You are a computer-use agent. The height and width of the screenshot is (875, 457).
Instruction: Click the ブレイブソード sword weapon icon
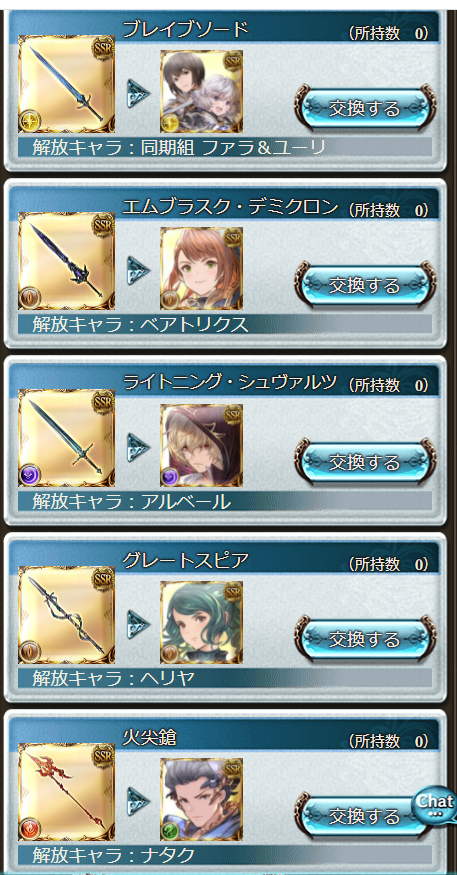click(66, 84)
